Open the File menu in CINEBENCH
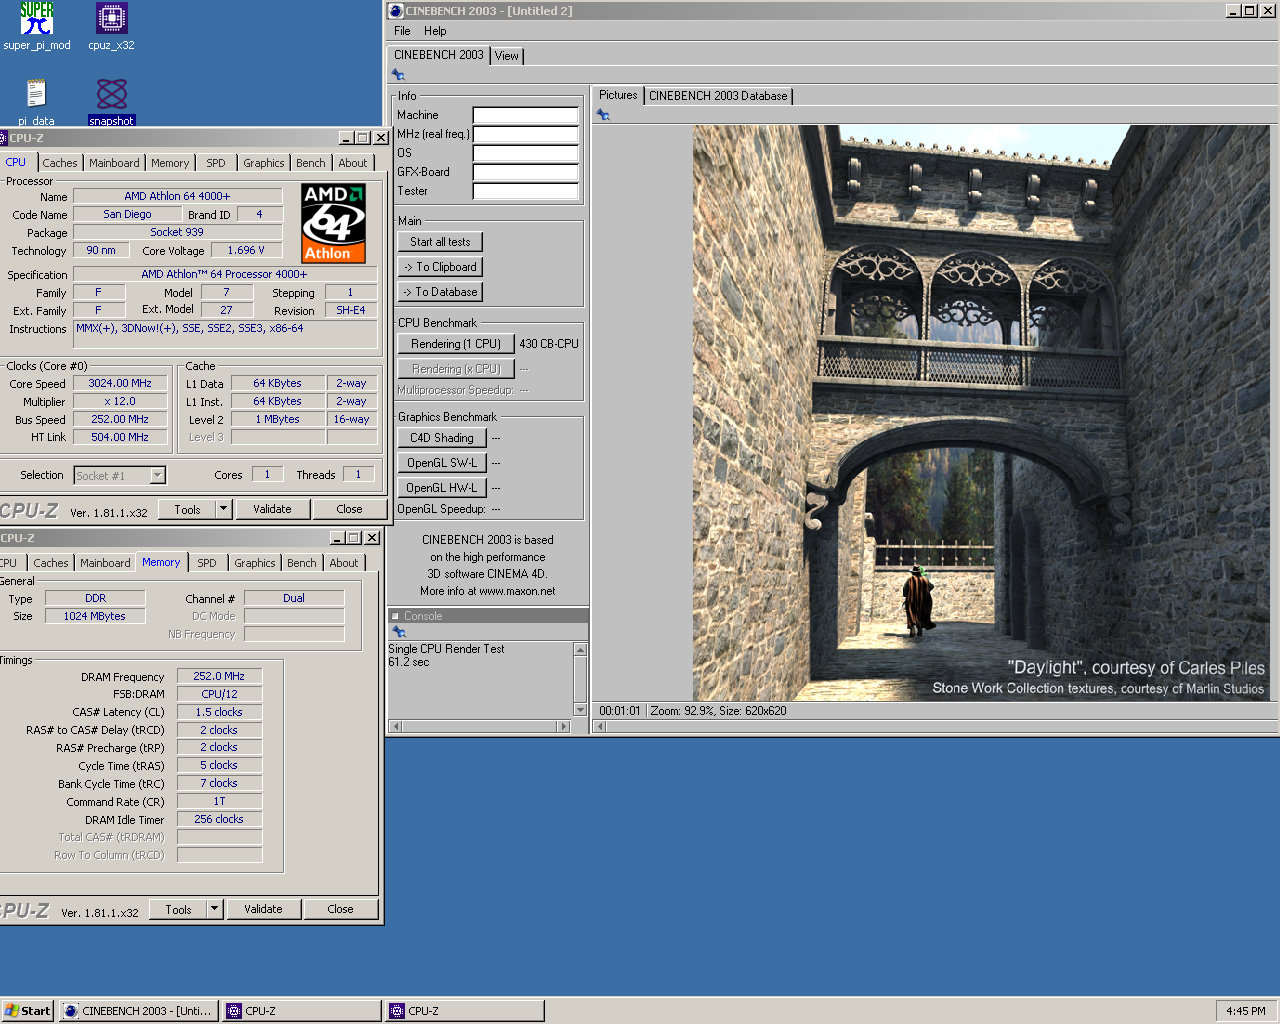The image size is (1280, 1024). tap(402, 31)
